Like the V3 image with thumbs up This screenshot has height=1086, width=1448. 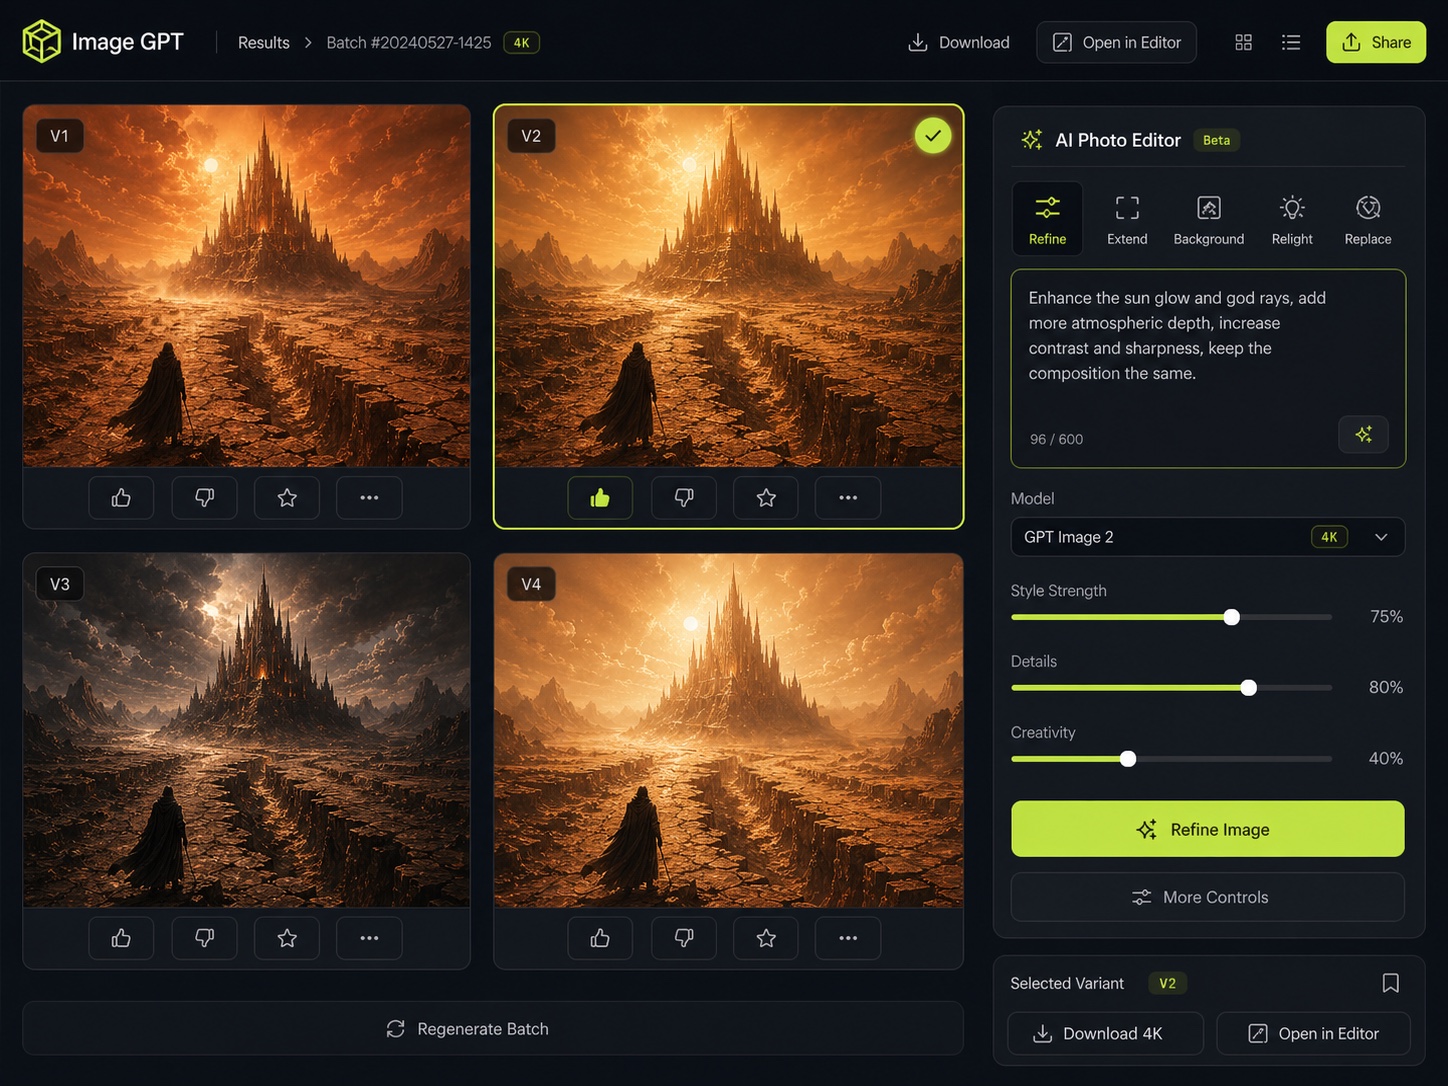pyautogui.click(x=121, y=938)
